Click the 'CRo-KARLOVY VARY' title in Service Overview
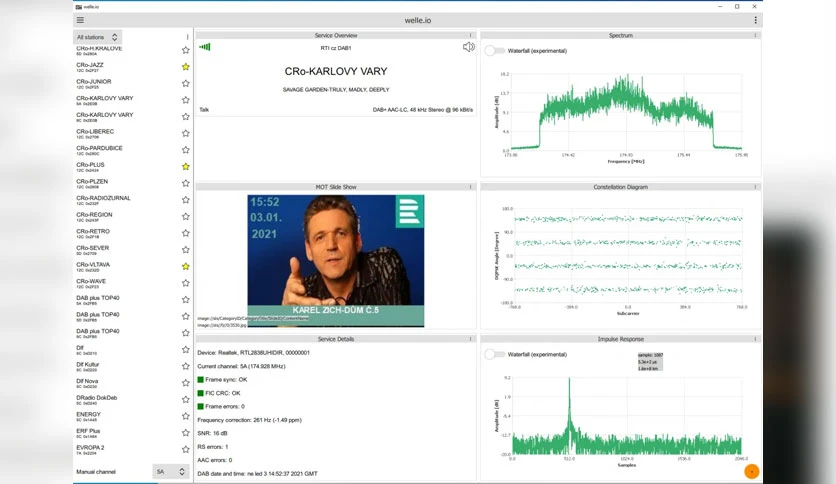 click(336, 71)
